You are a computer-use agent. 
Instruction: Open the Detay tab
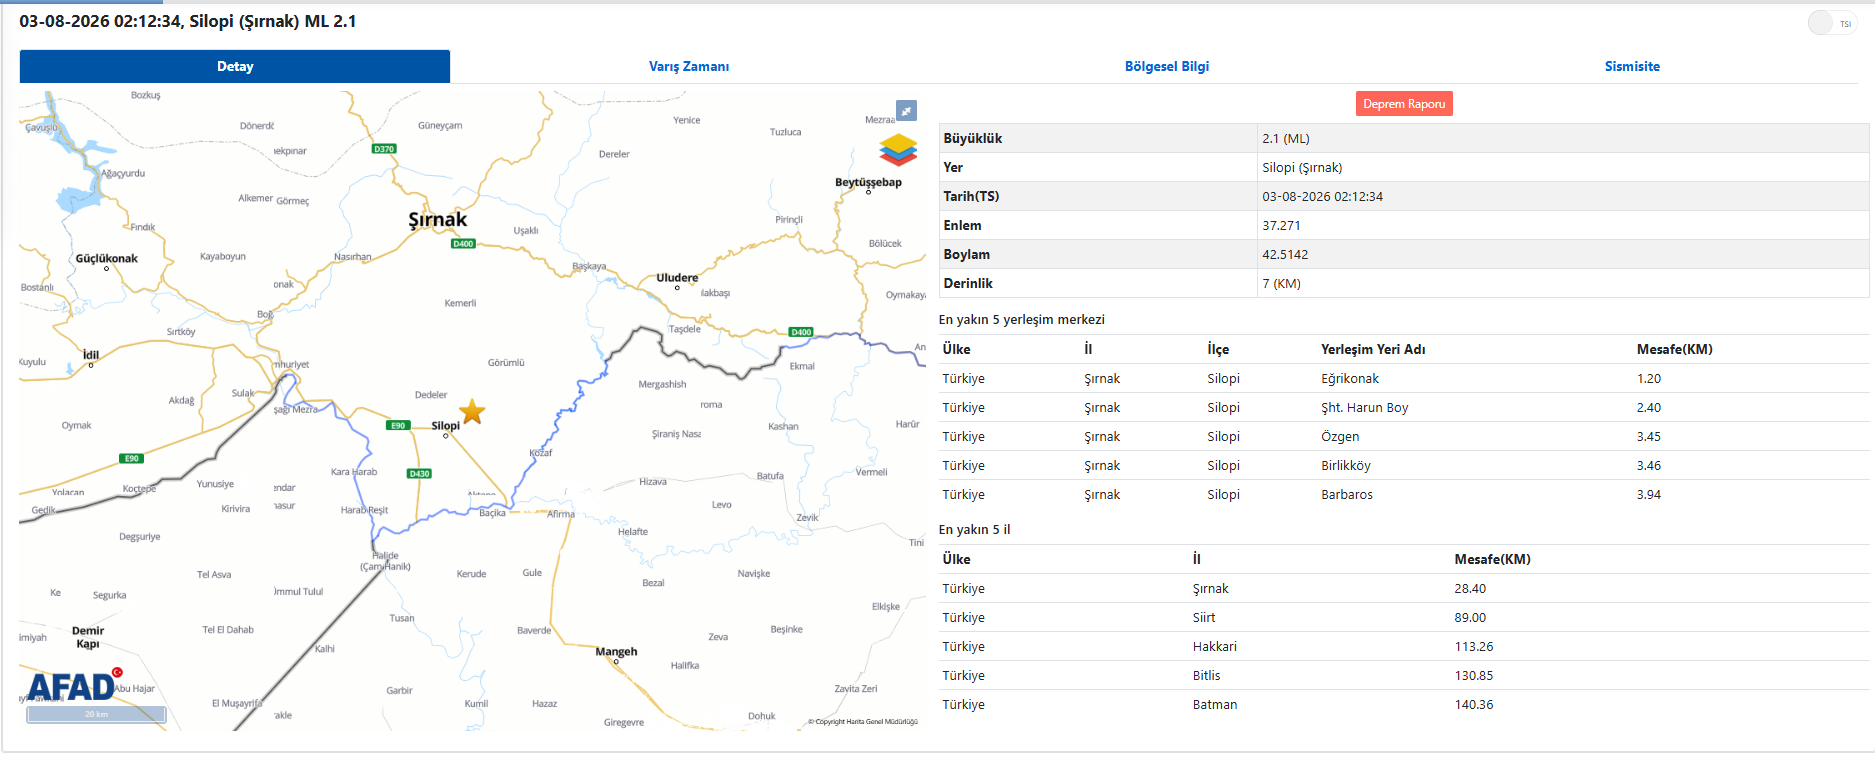point(235,66)
